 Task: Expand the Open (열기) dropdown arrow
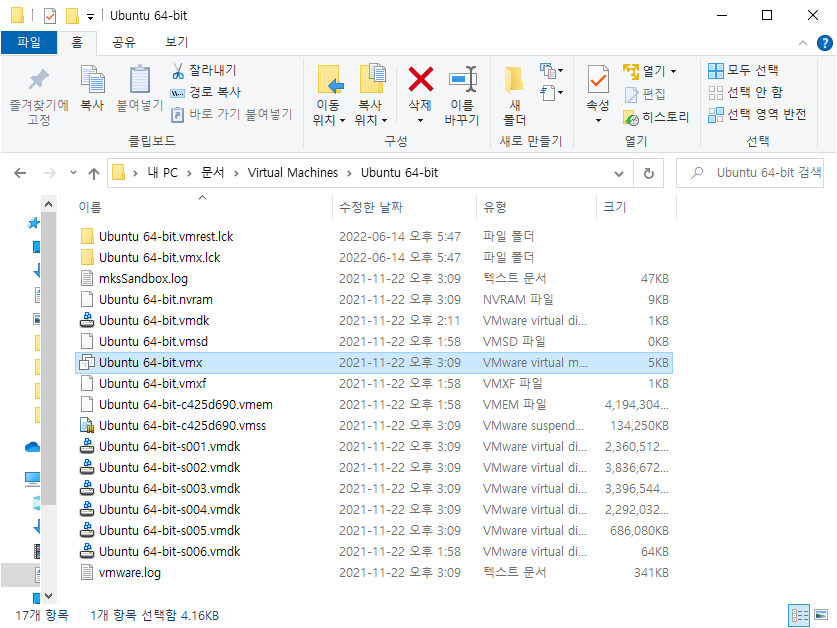pos(674,71)
